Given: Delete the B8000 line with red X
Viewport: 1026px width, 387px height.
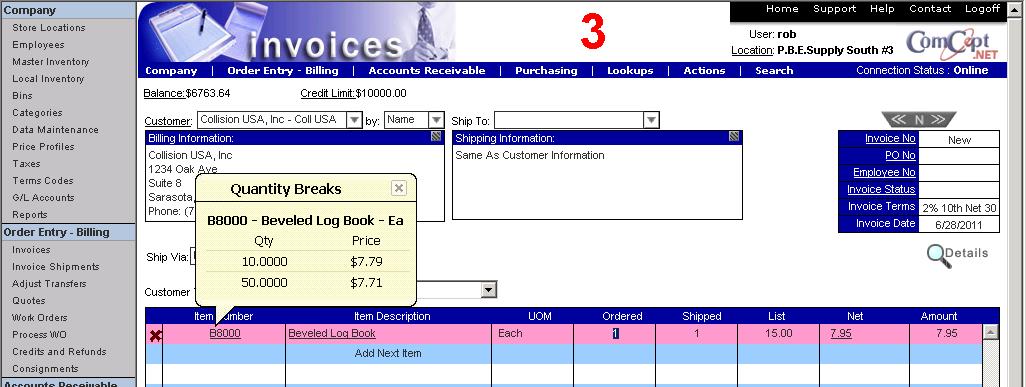Looking at the screenshot, I should (x=156, y=336).
